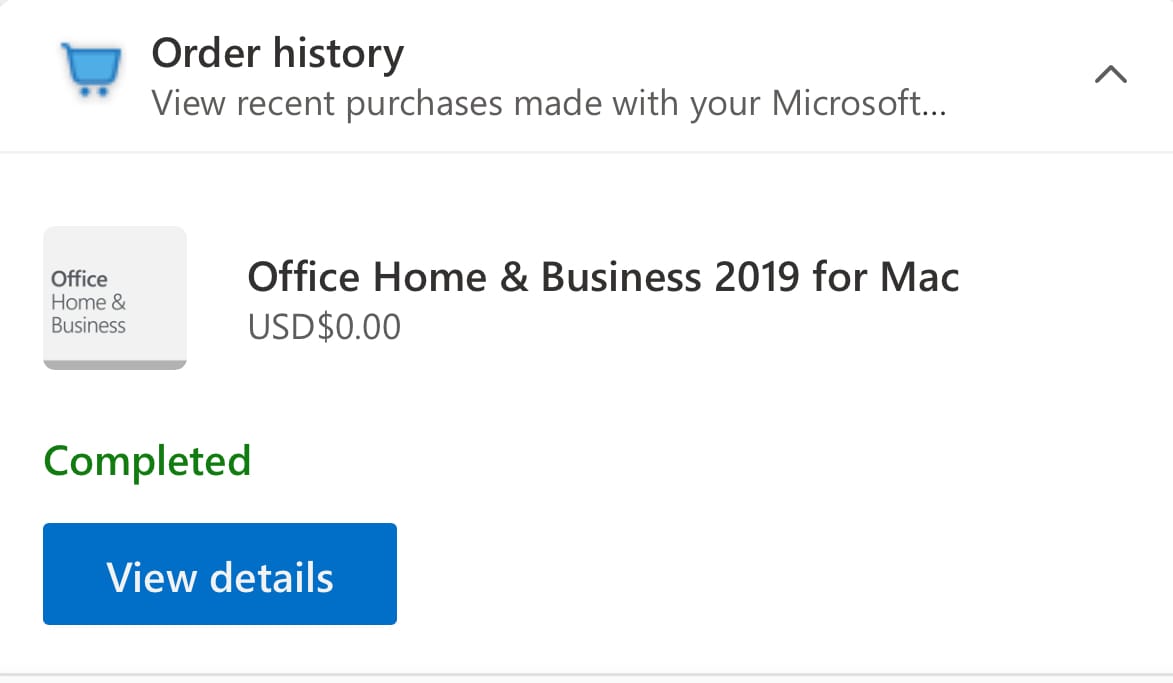Click the gray strip under the product tile

tap(115, 364)
